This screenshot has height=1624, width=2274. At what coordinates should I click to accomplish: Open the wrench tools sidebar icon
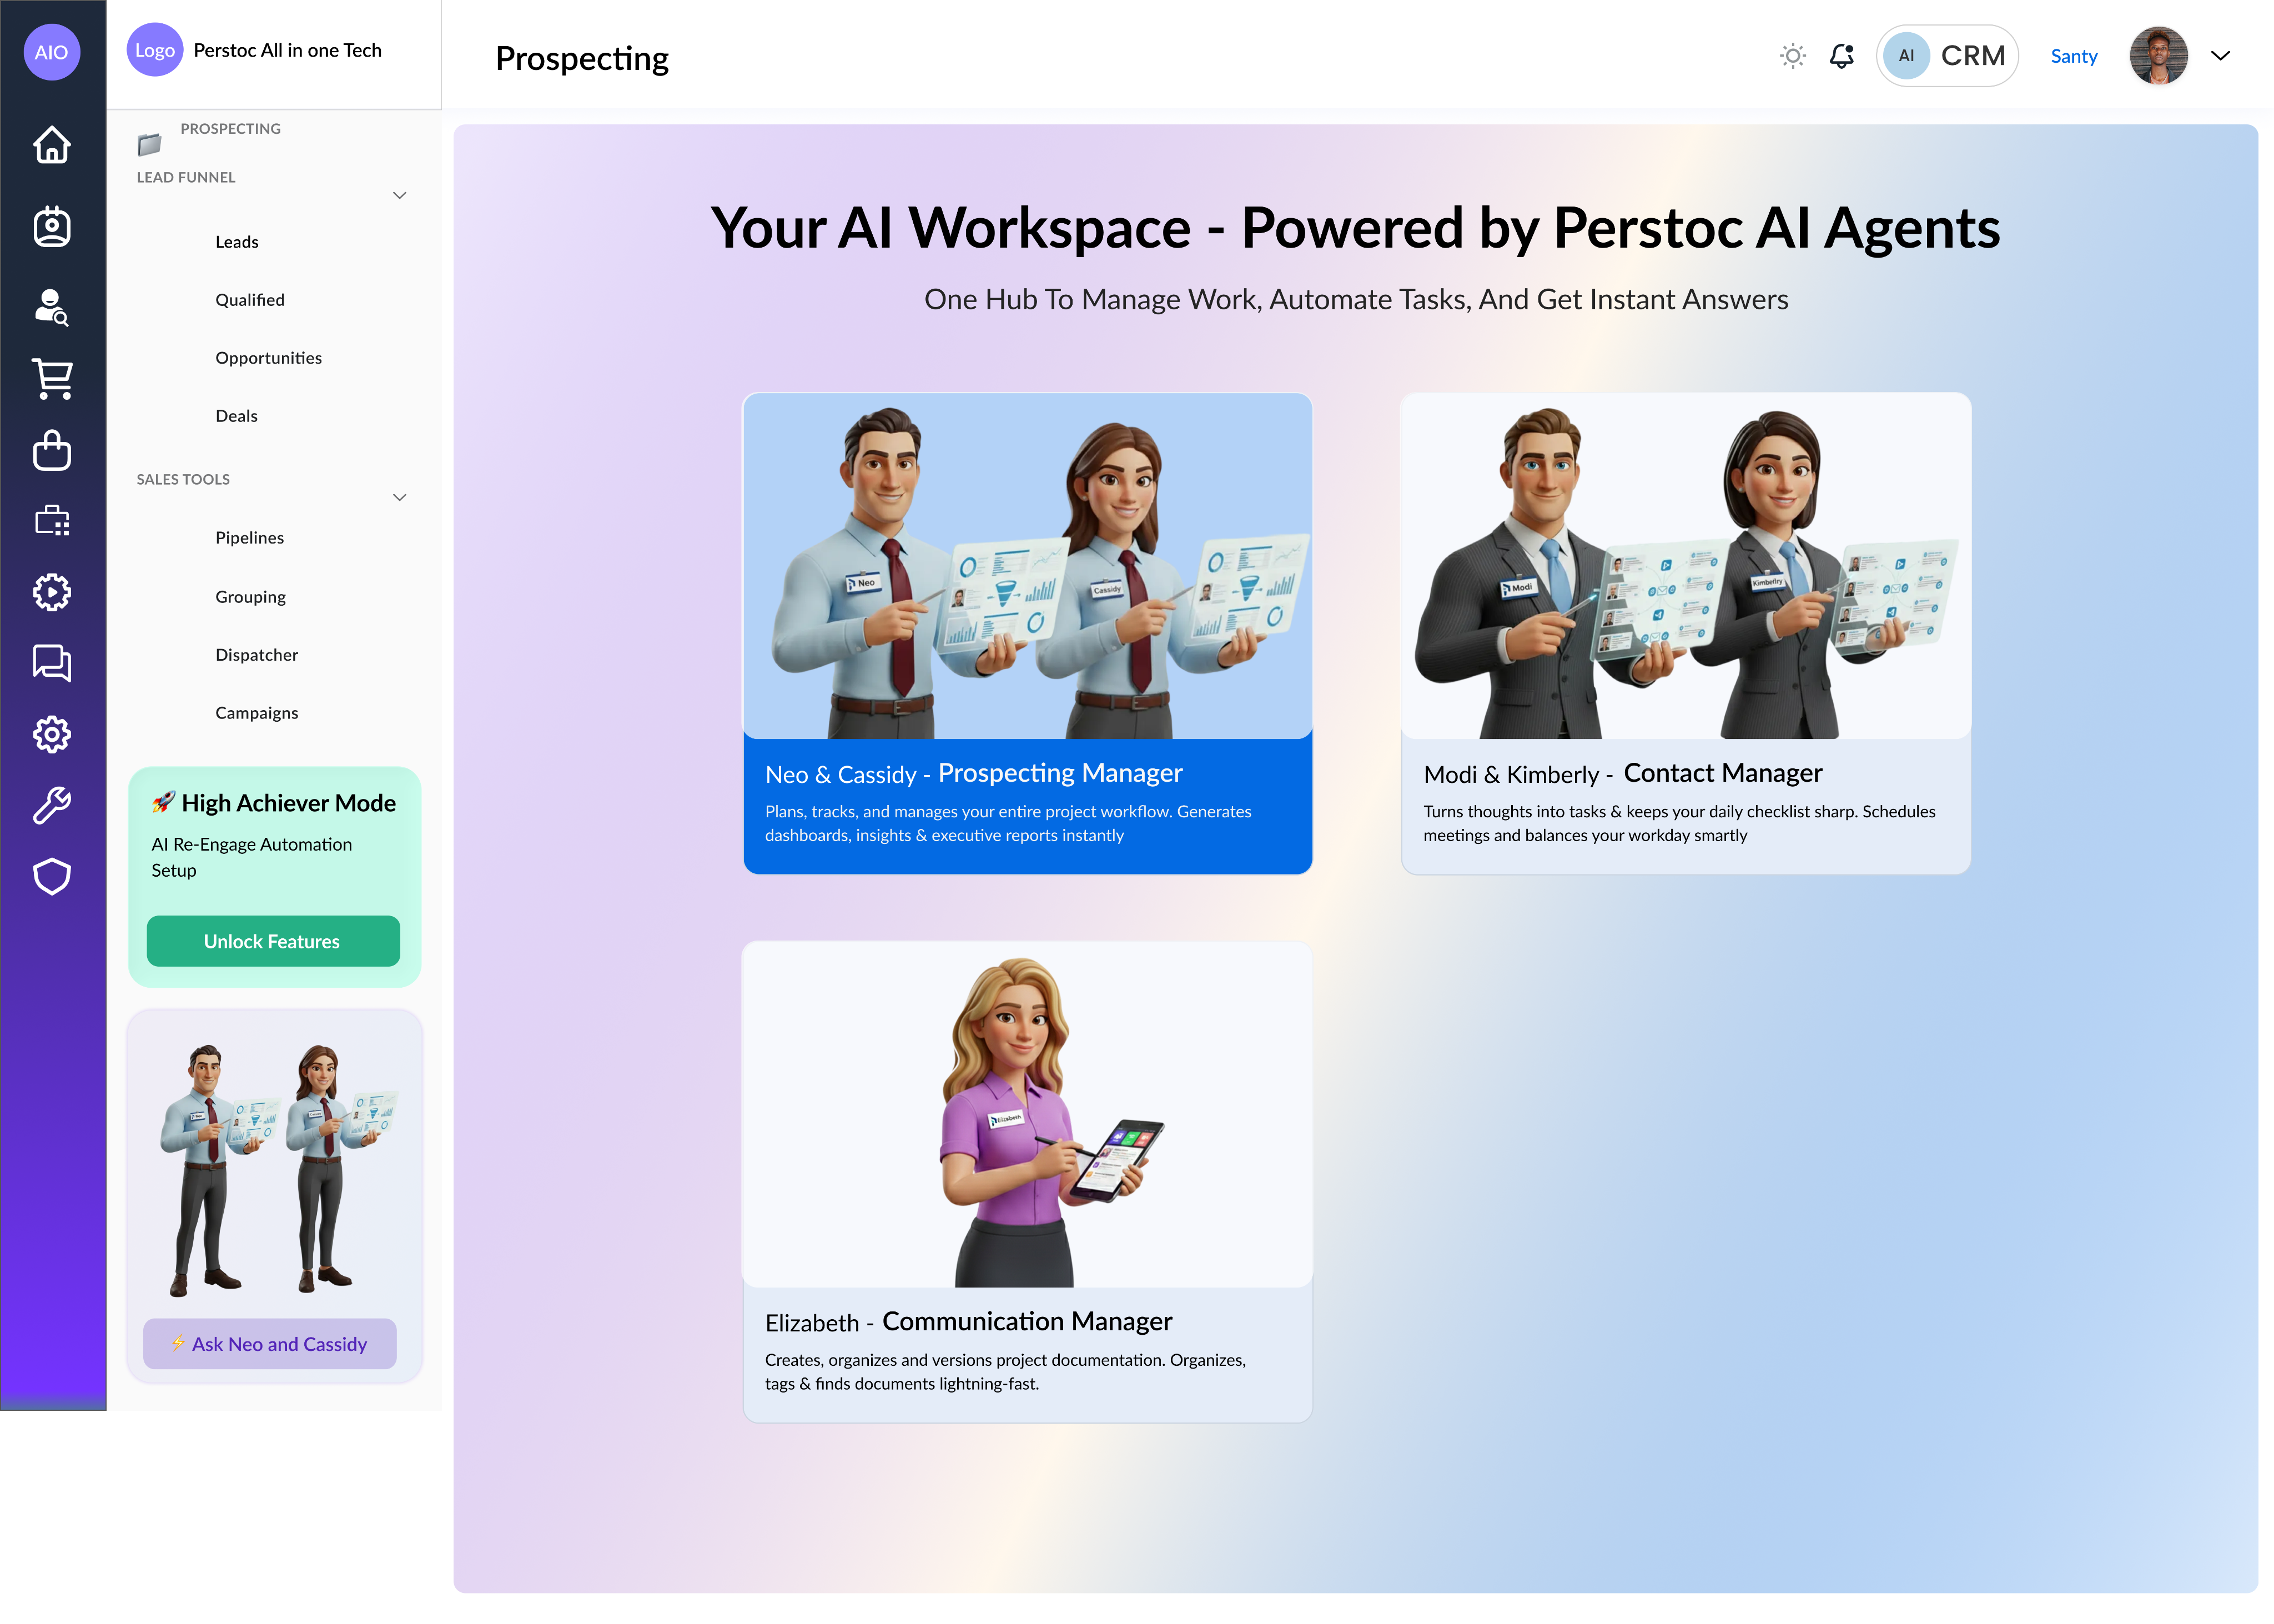(x=52, y=805)
